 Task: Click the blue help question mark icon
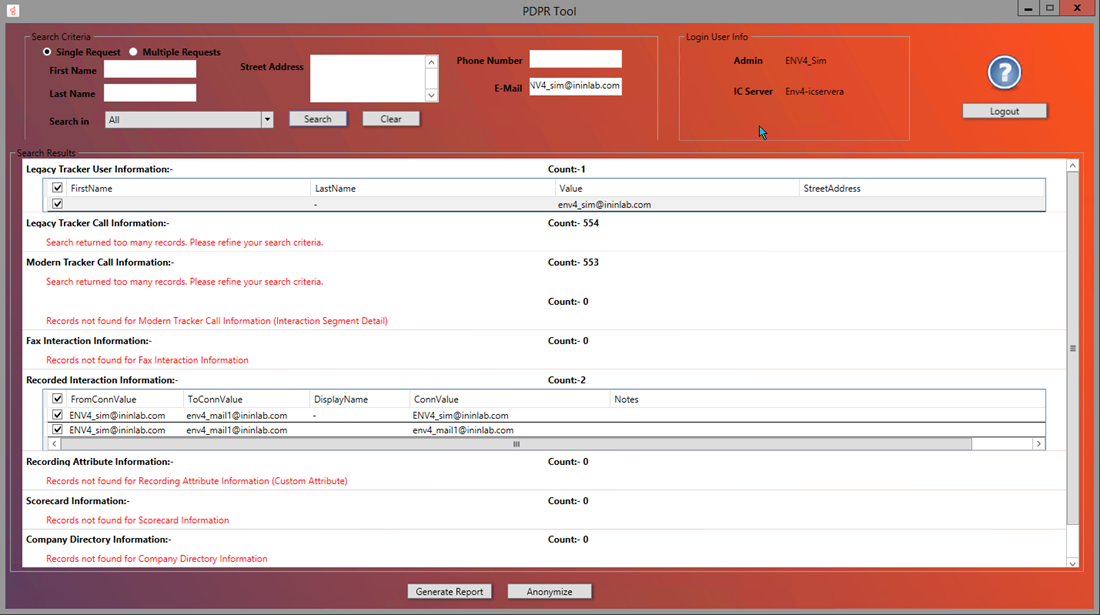[x=1004, y=73]
